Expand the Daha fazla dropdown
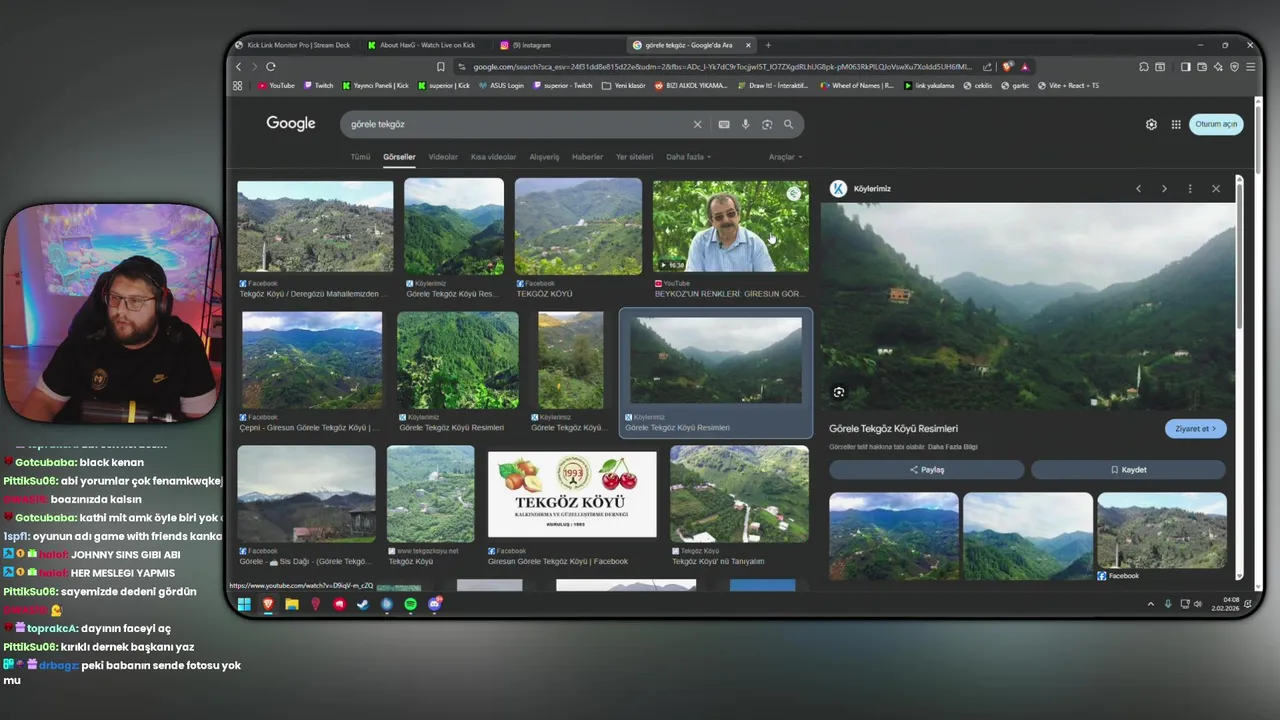This screenshot has height=720, width=1280. (689, 157)
